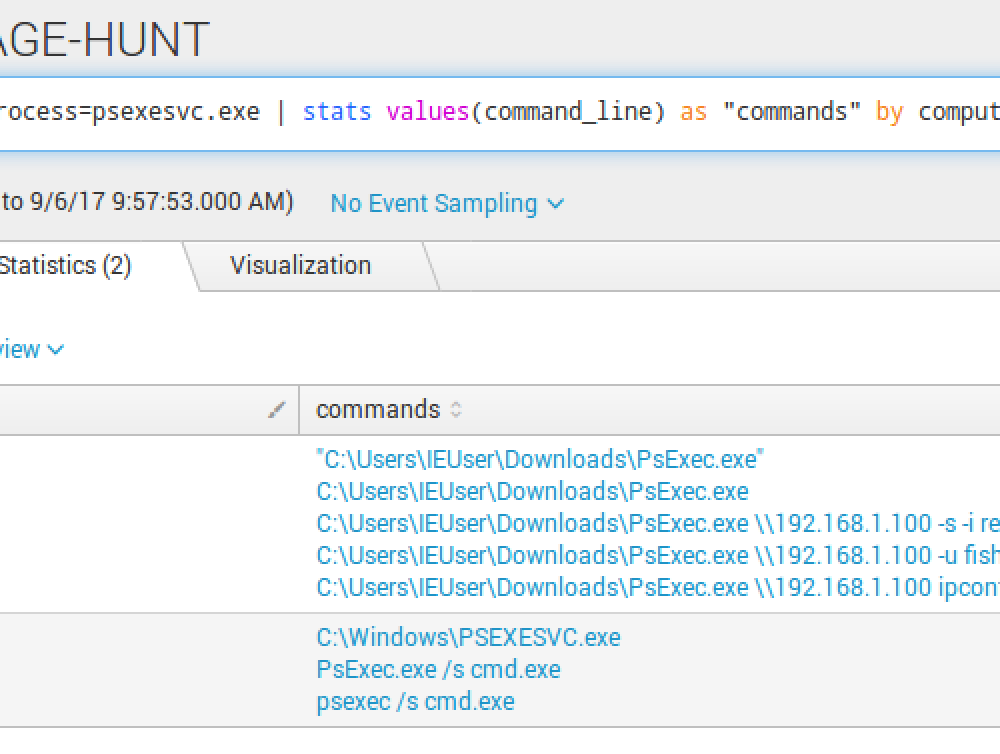Select the unquoted PsExec.exe path without arguments
The width and height of the screenshot is (1000, 754).
[532, 492]
